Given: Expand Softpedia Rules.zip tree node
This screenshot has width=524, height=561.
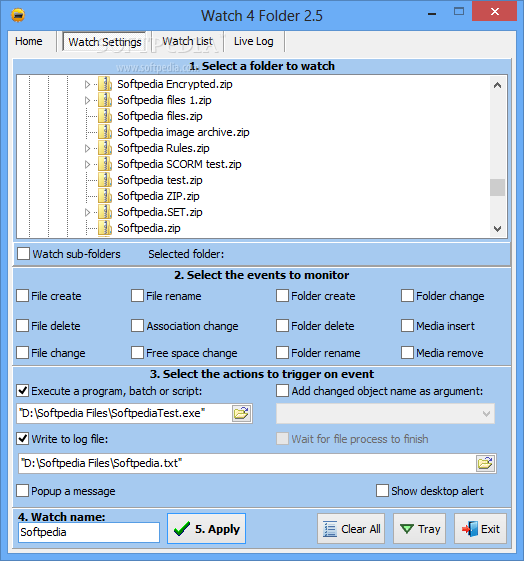Looking at the screenshot, I should click(x=87, y=148).
